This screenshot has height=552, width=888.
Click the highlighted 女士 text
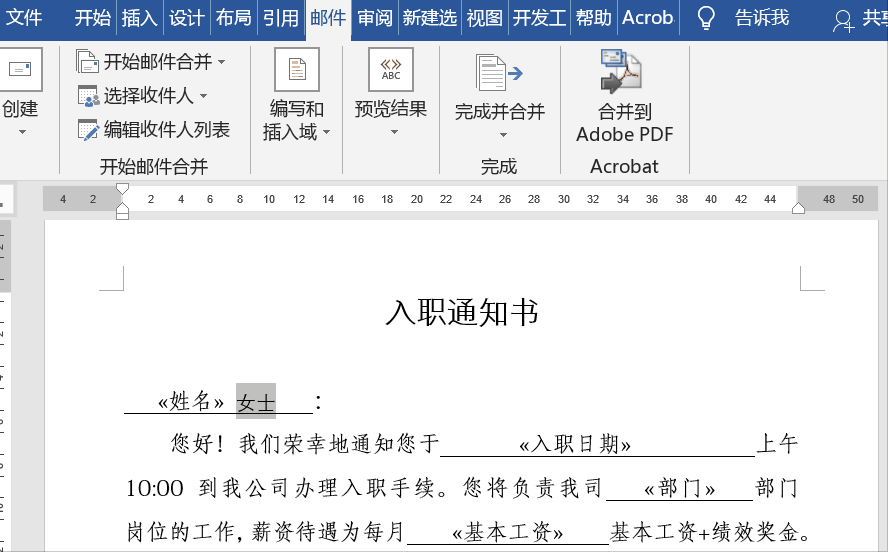256,402
